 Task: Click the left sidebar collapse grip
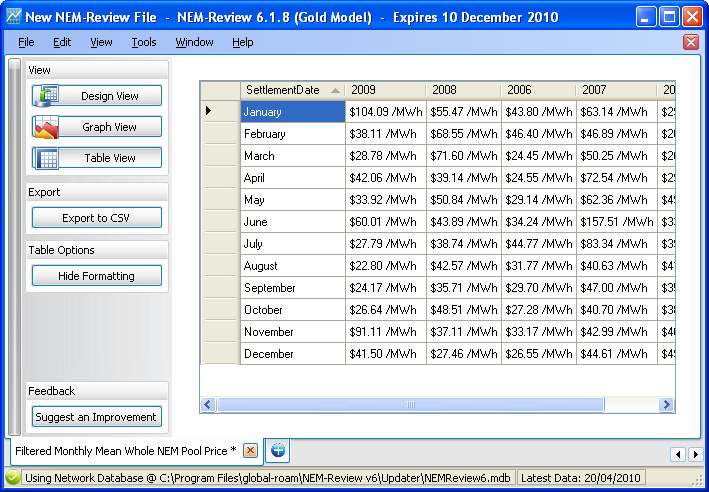(14, 246)
